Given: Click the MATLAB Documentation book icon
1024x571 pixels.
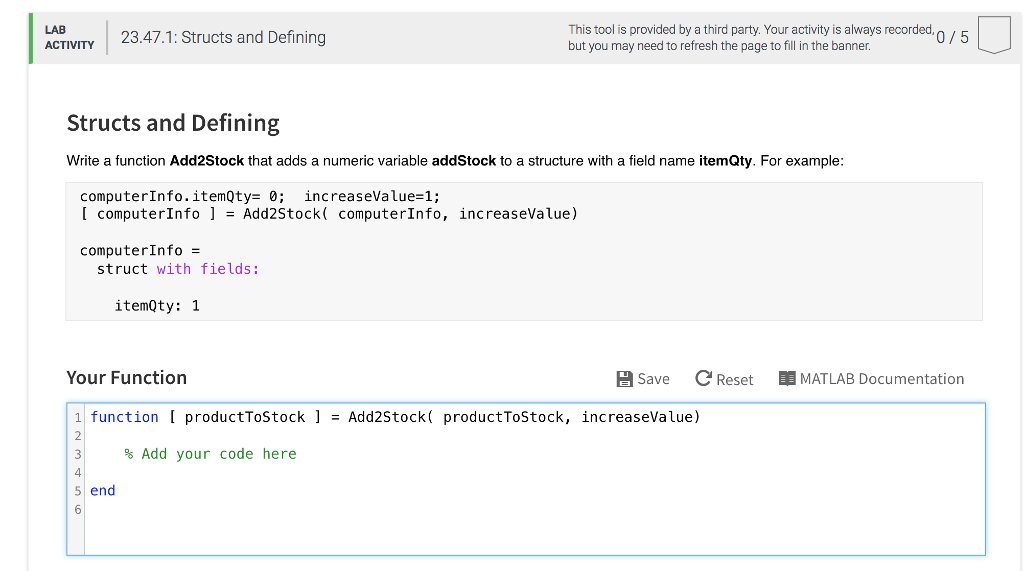Looking at the screenshot, I should tap(787, 379).
